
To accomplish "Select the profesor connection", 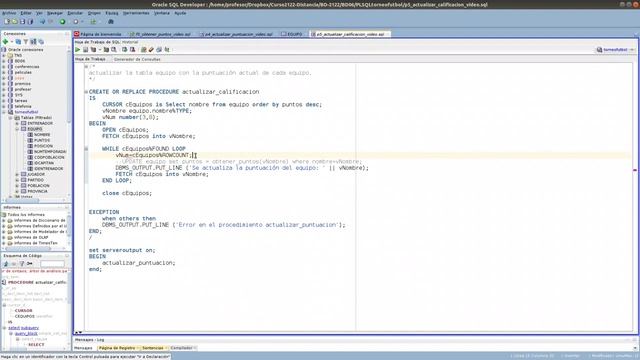I will (23, 89).
